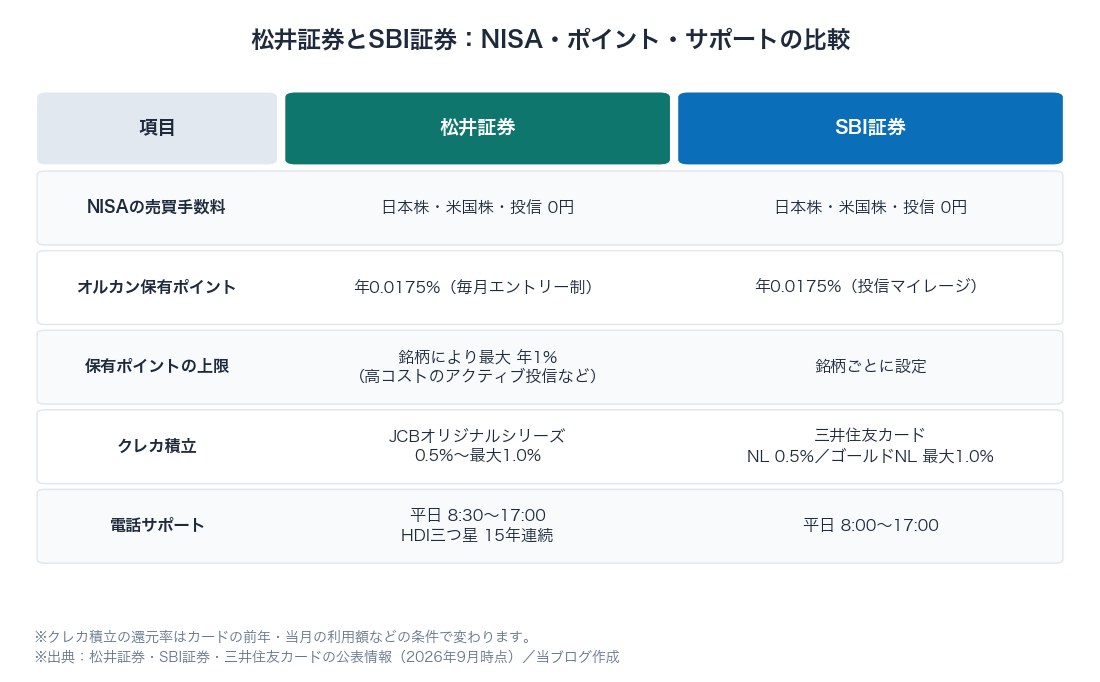Click the (高コストのアクティブ投信など) text

pyautogui.click(x=478, y=376)
